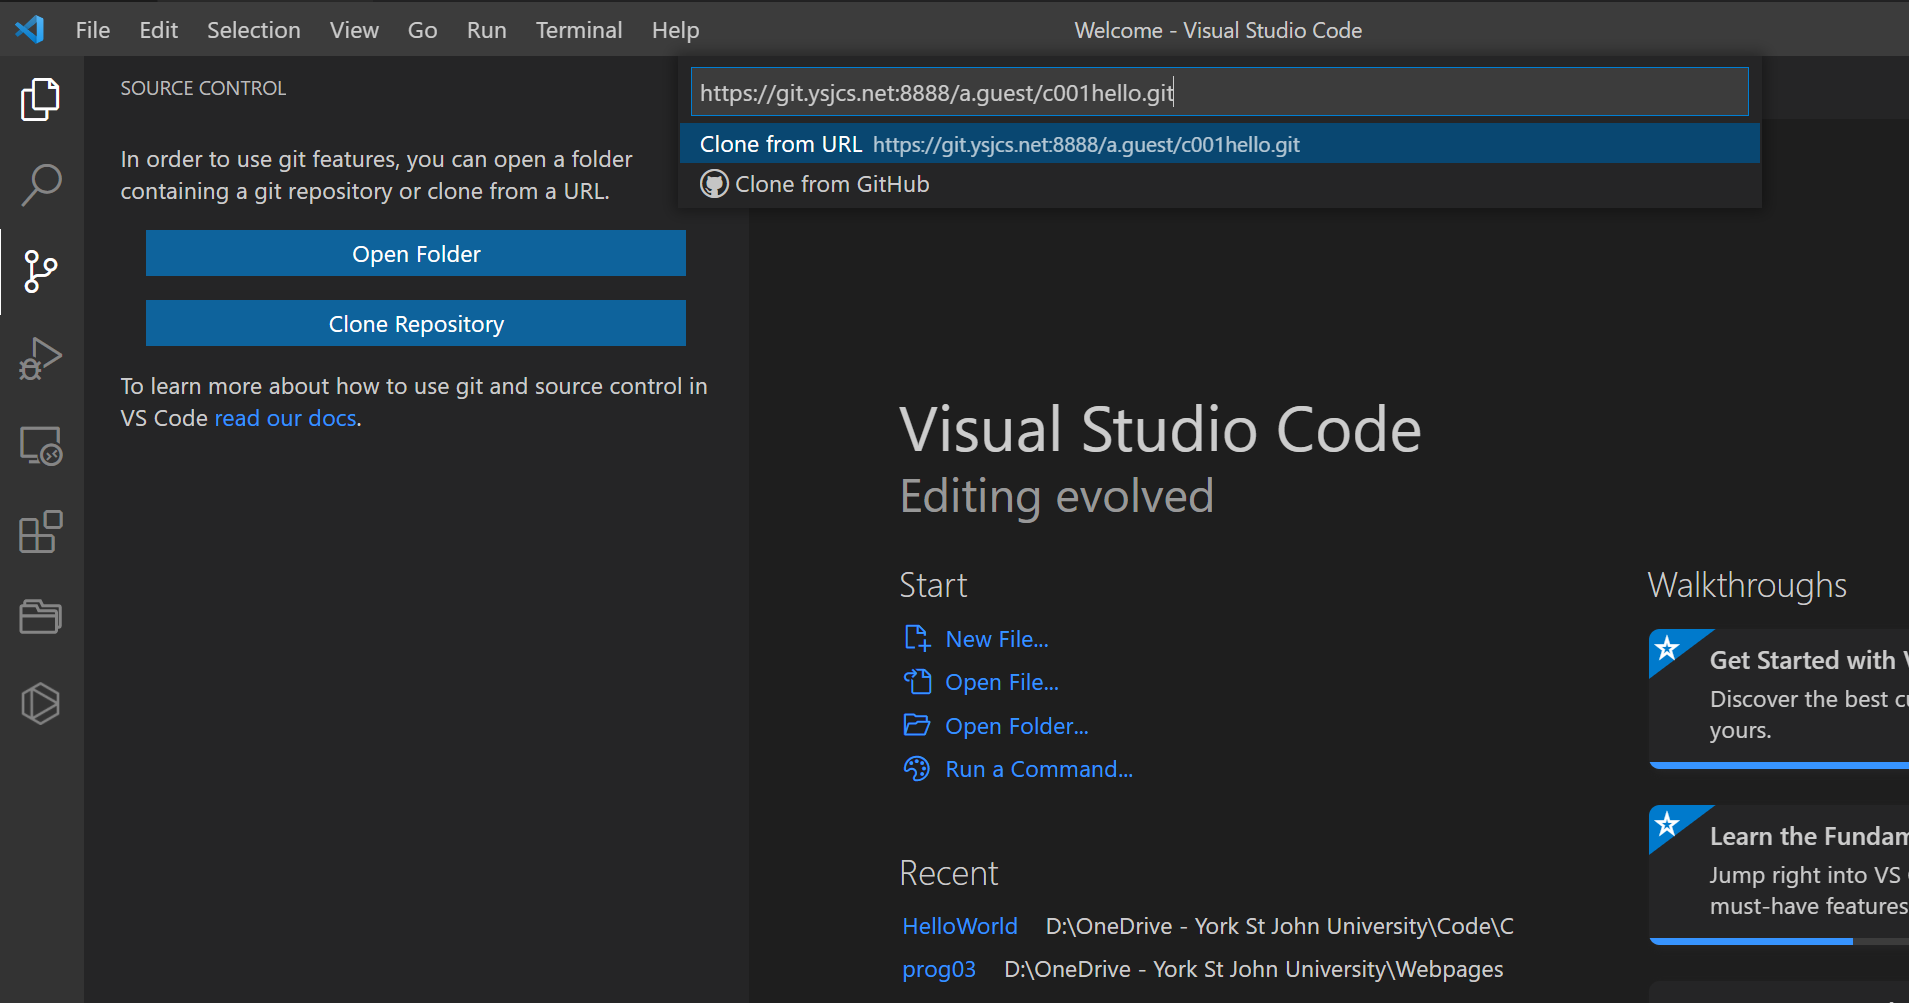Viewport: 1909px width, 1003px height.
Task: Click the 'Visual Studio Code' welcome heading
Action: 1160,429
